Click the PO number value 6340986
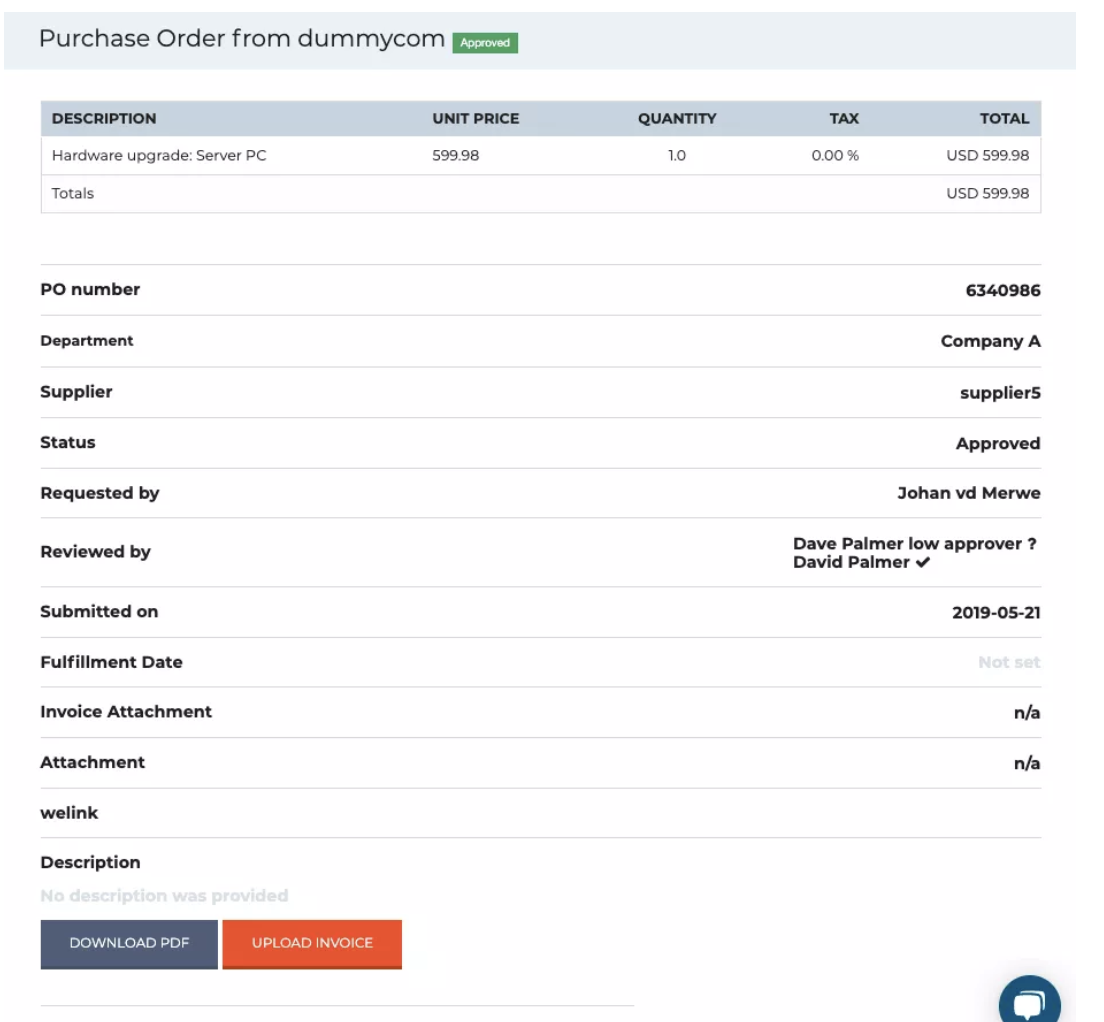This screenshot has height=1022, width=1104. 1003,290
